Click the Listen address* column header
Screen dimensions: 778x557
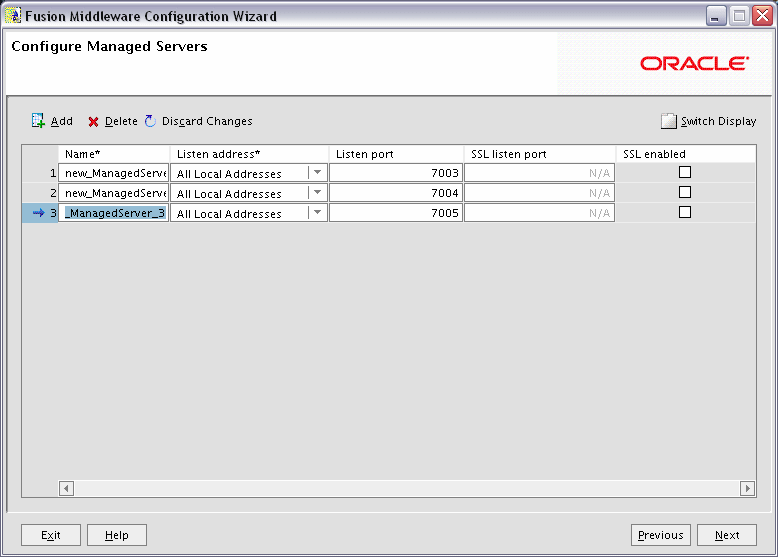click(x=249, y=154)
